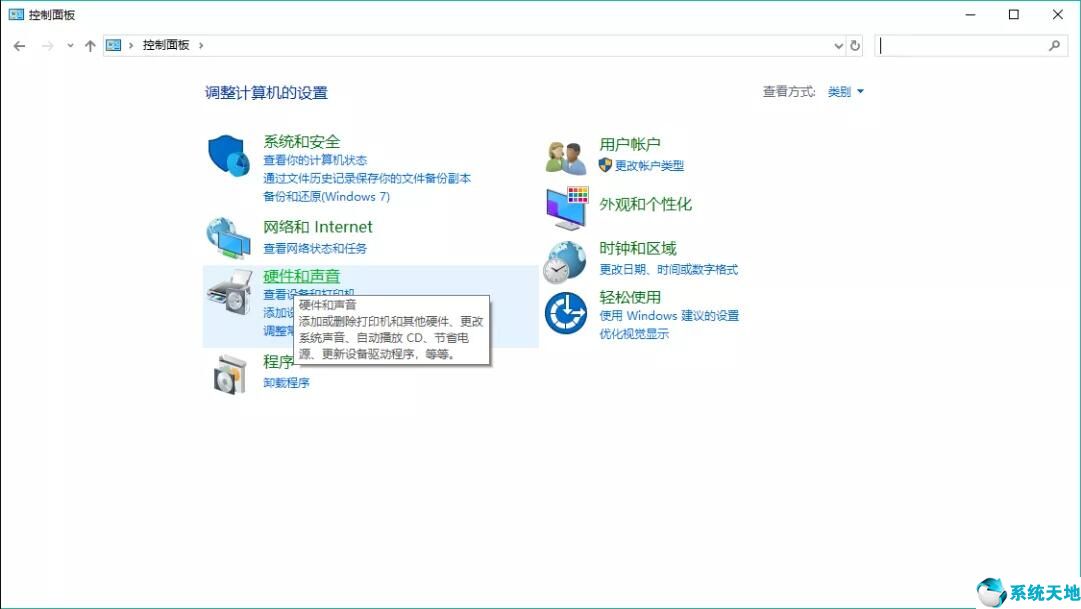Click the search magnifier icon

(x=1055, y=45)
